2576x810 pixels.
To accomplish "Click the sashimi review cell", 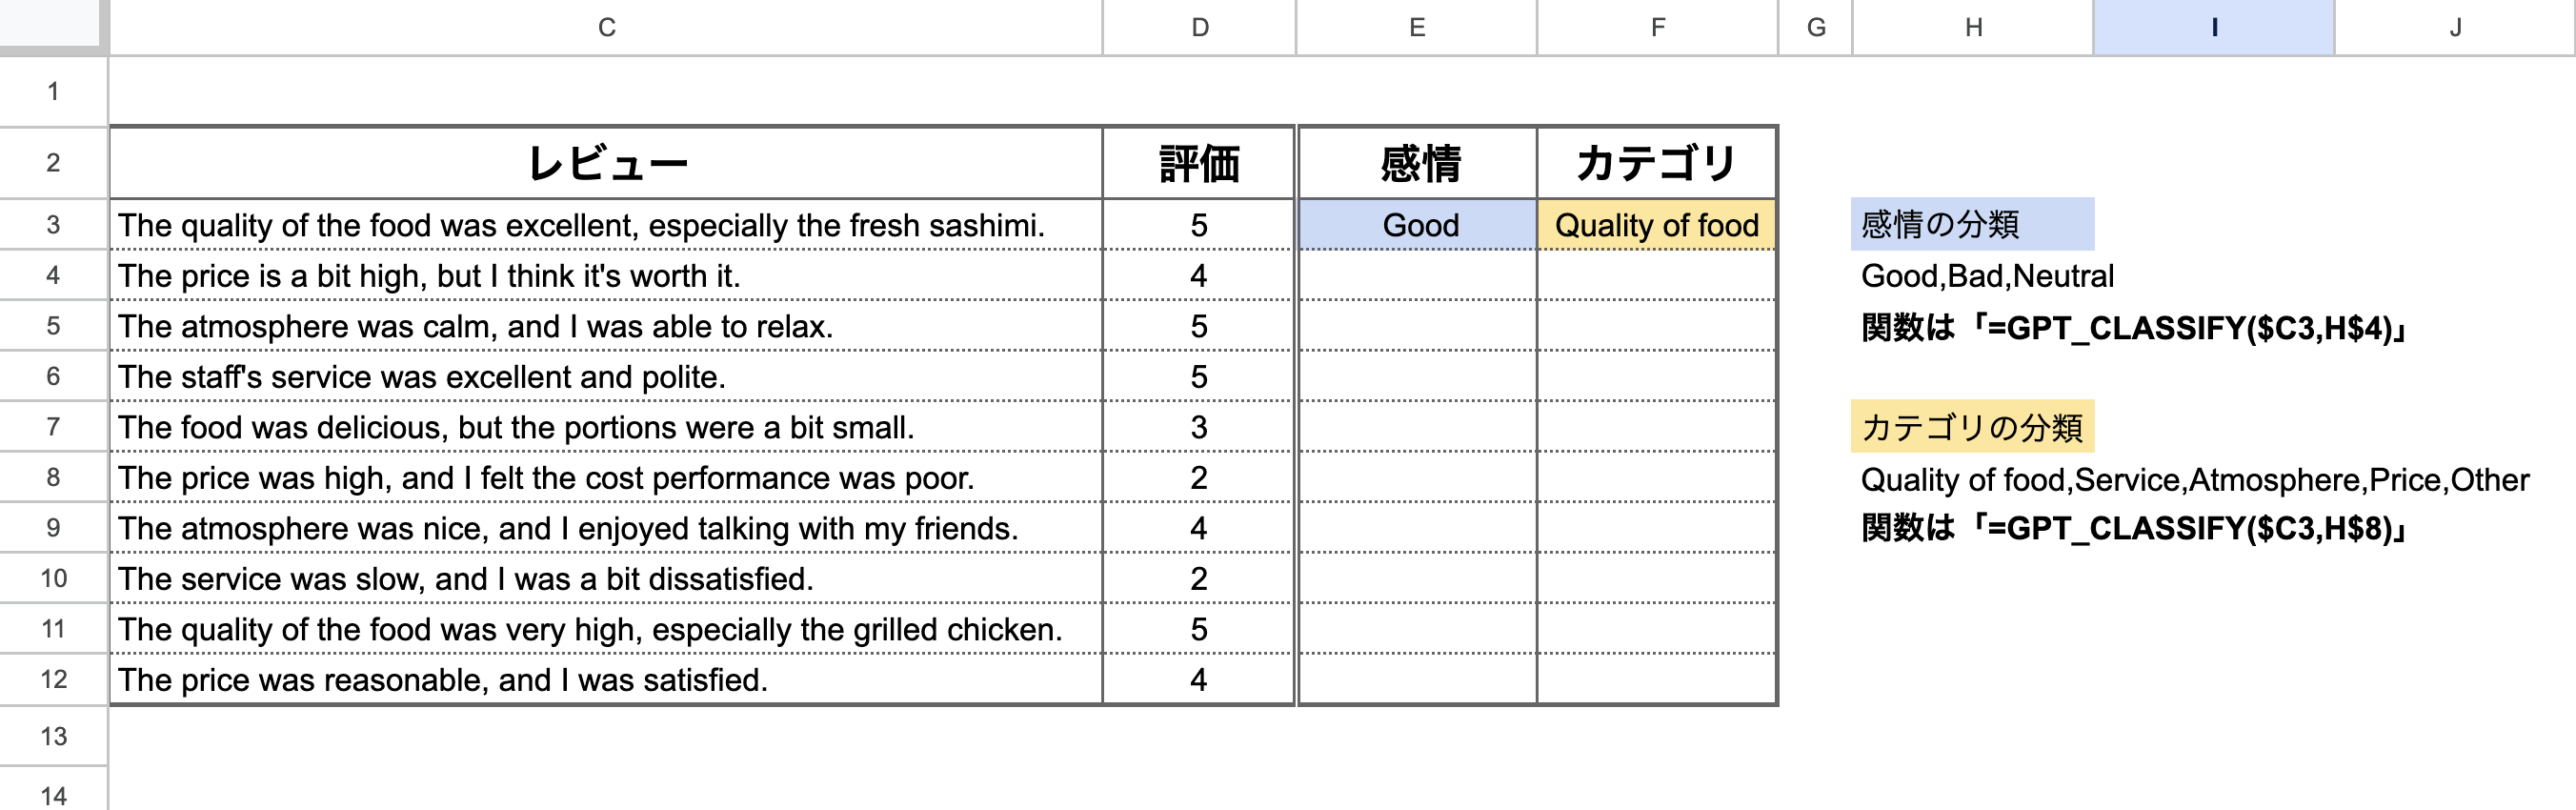I will [x=605, y=225].
